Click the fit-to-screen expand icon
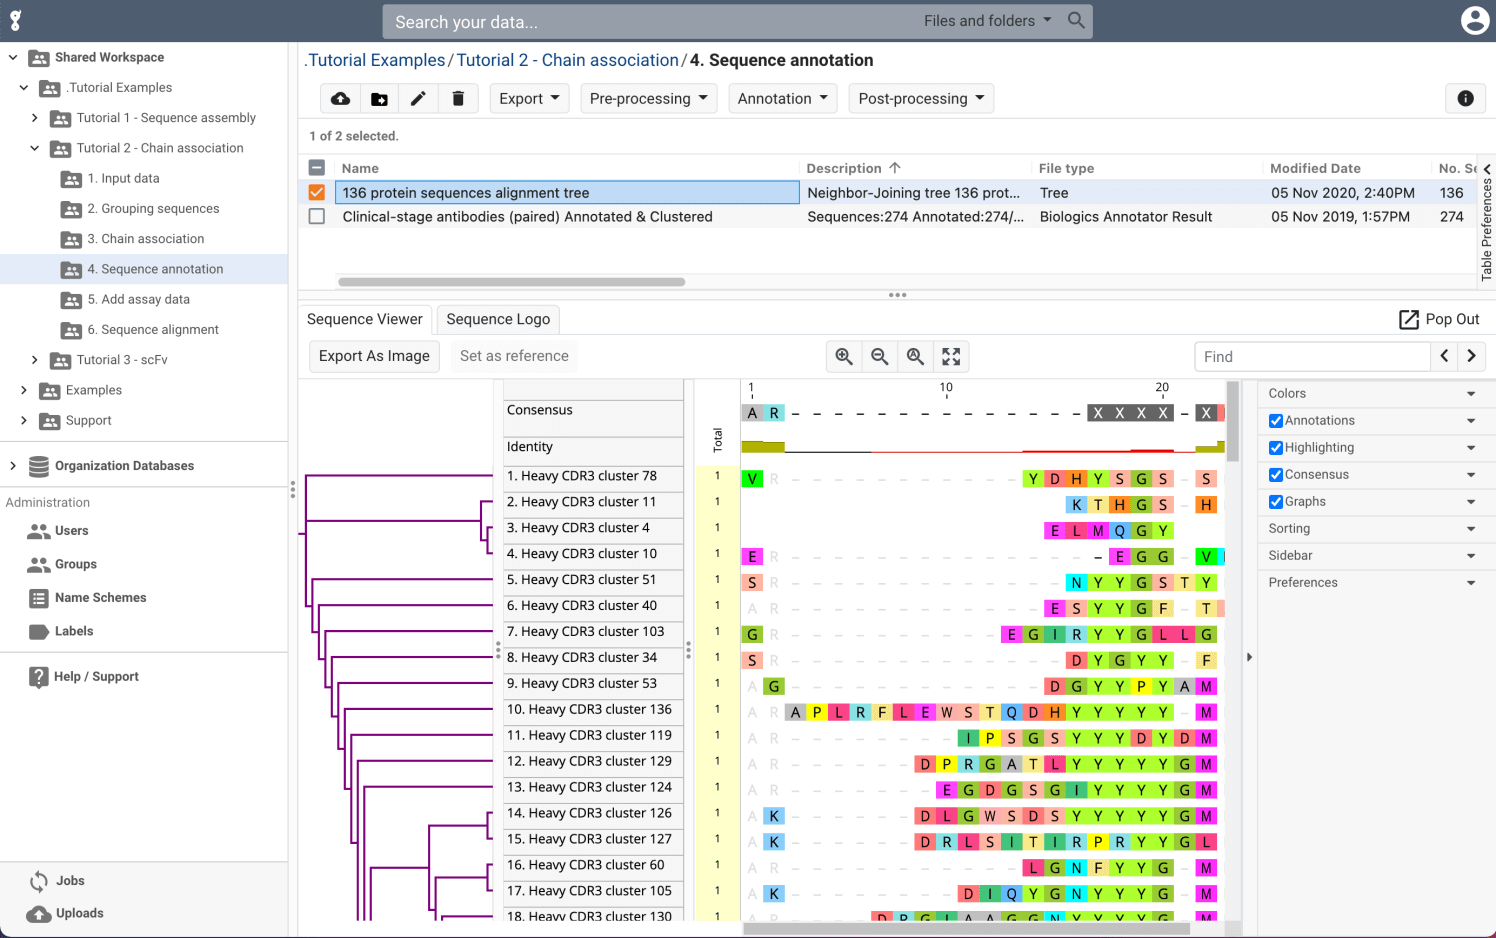This screenshot has width=1496, height=938. (x=951, y=356)
